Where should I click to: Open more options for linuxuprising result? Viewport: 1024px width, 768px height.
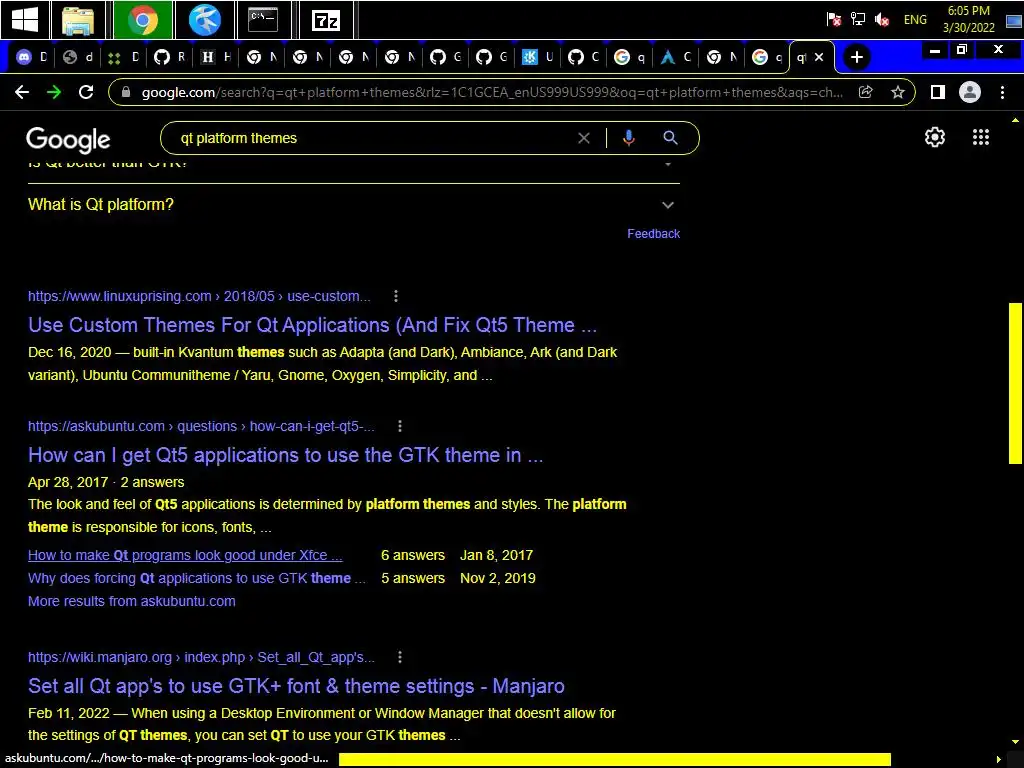point(396,296)
